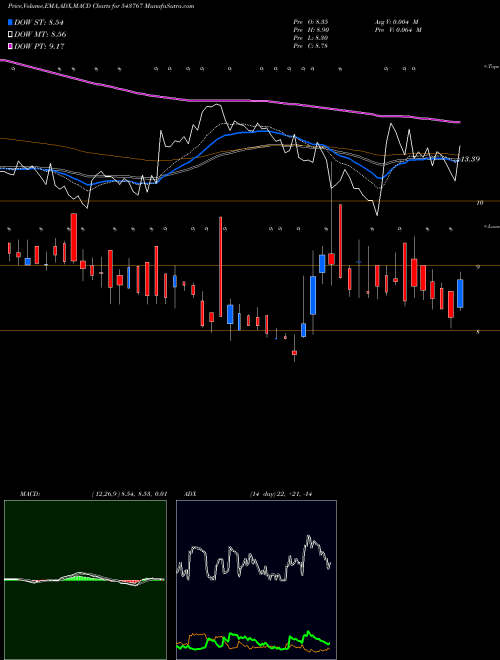
Task: Select the 'DOW ST: 8.54' label
Action: click(x=39, y=23)
